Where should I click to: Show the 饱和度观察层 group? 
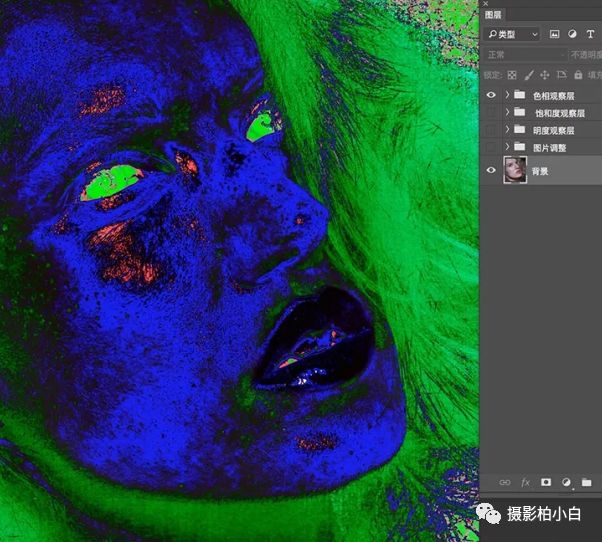(x=490, y=113)
